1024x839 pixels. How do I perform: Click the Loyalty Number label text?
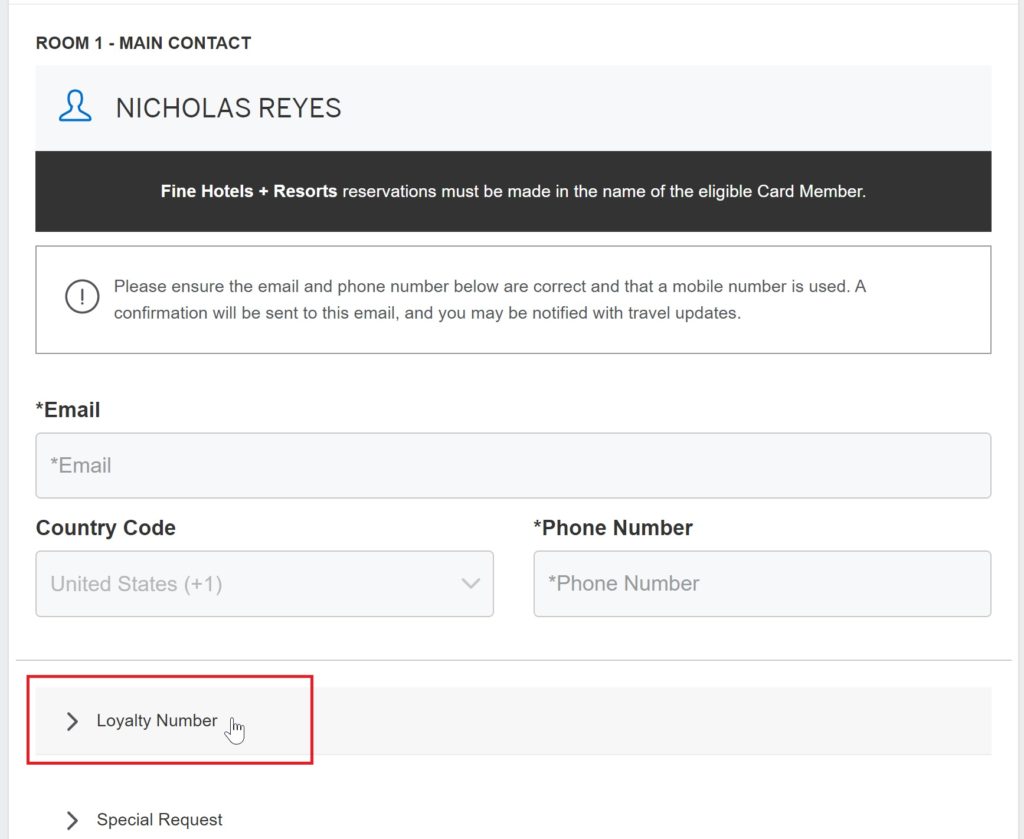[157, 720]
